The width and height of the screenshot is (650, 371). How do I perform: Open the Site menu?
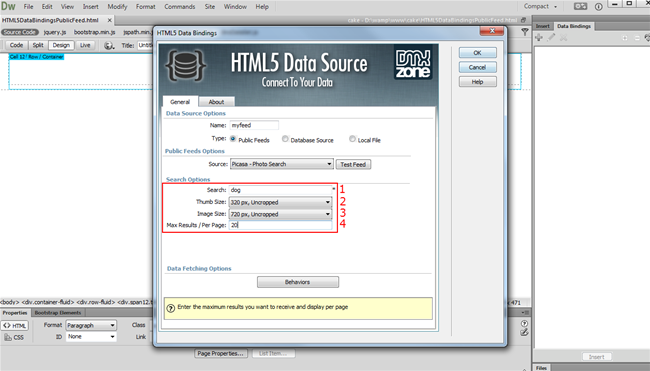click(x=210, y=7)
